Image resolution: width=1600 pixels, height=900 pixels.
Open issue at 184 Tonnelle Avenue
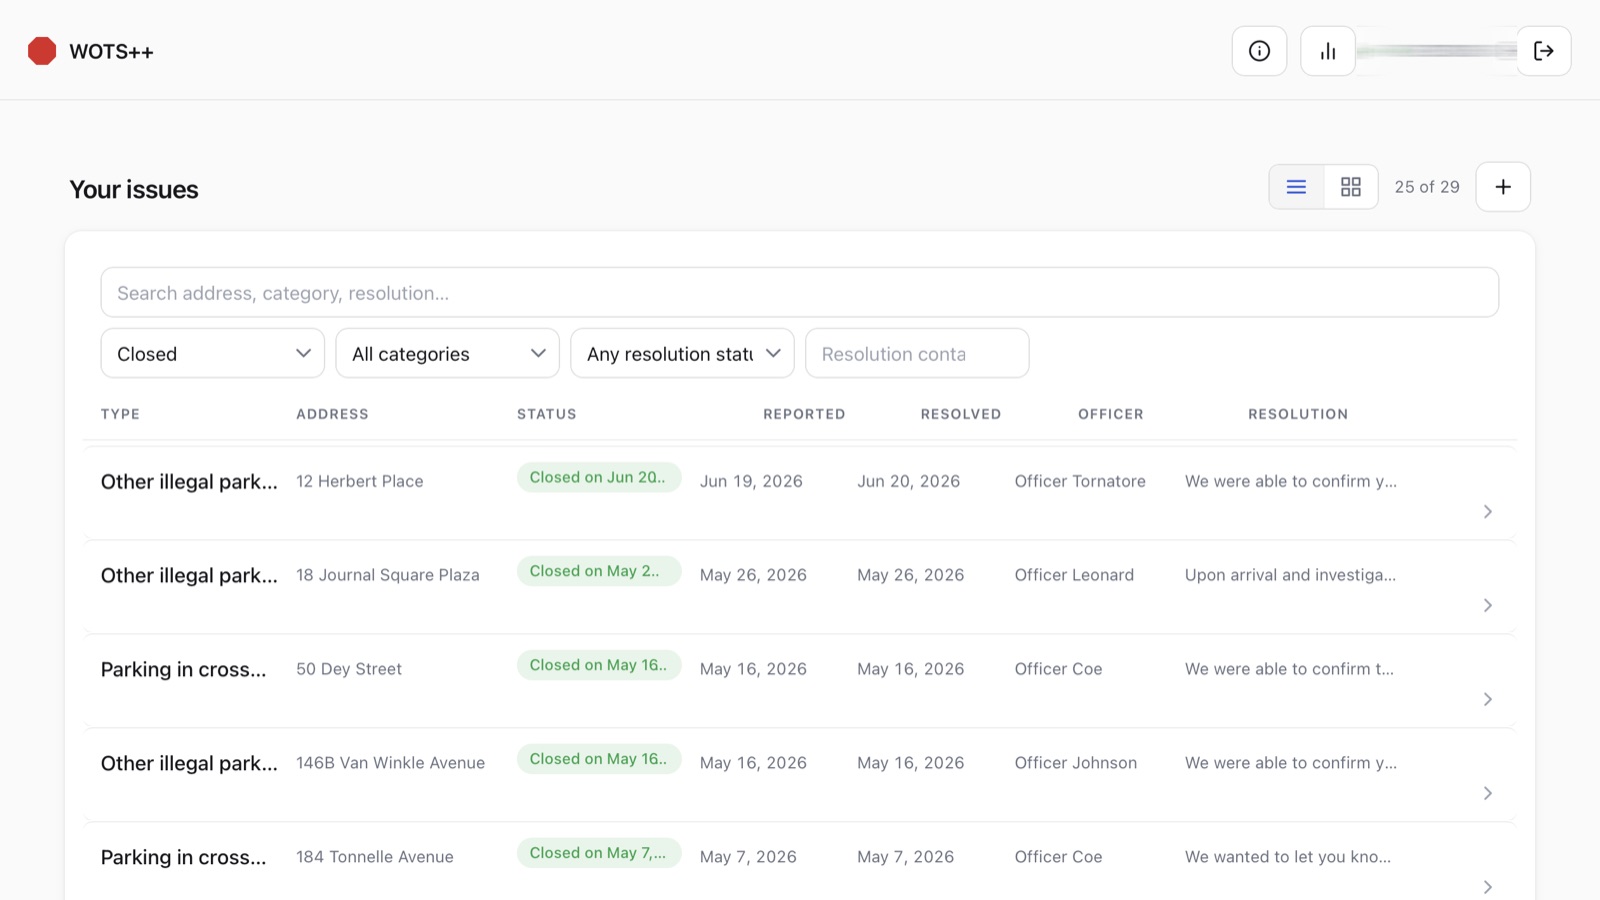coord(799,862)
